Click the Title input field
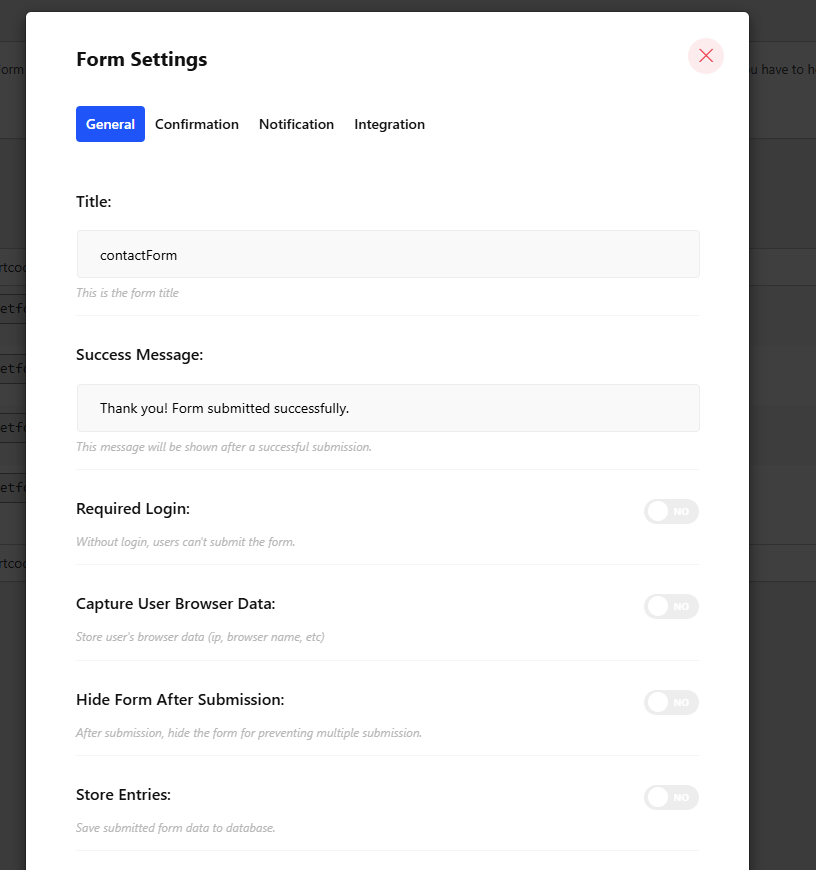 [x=388, y=254]
